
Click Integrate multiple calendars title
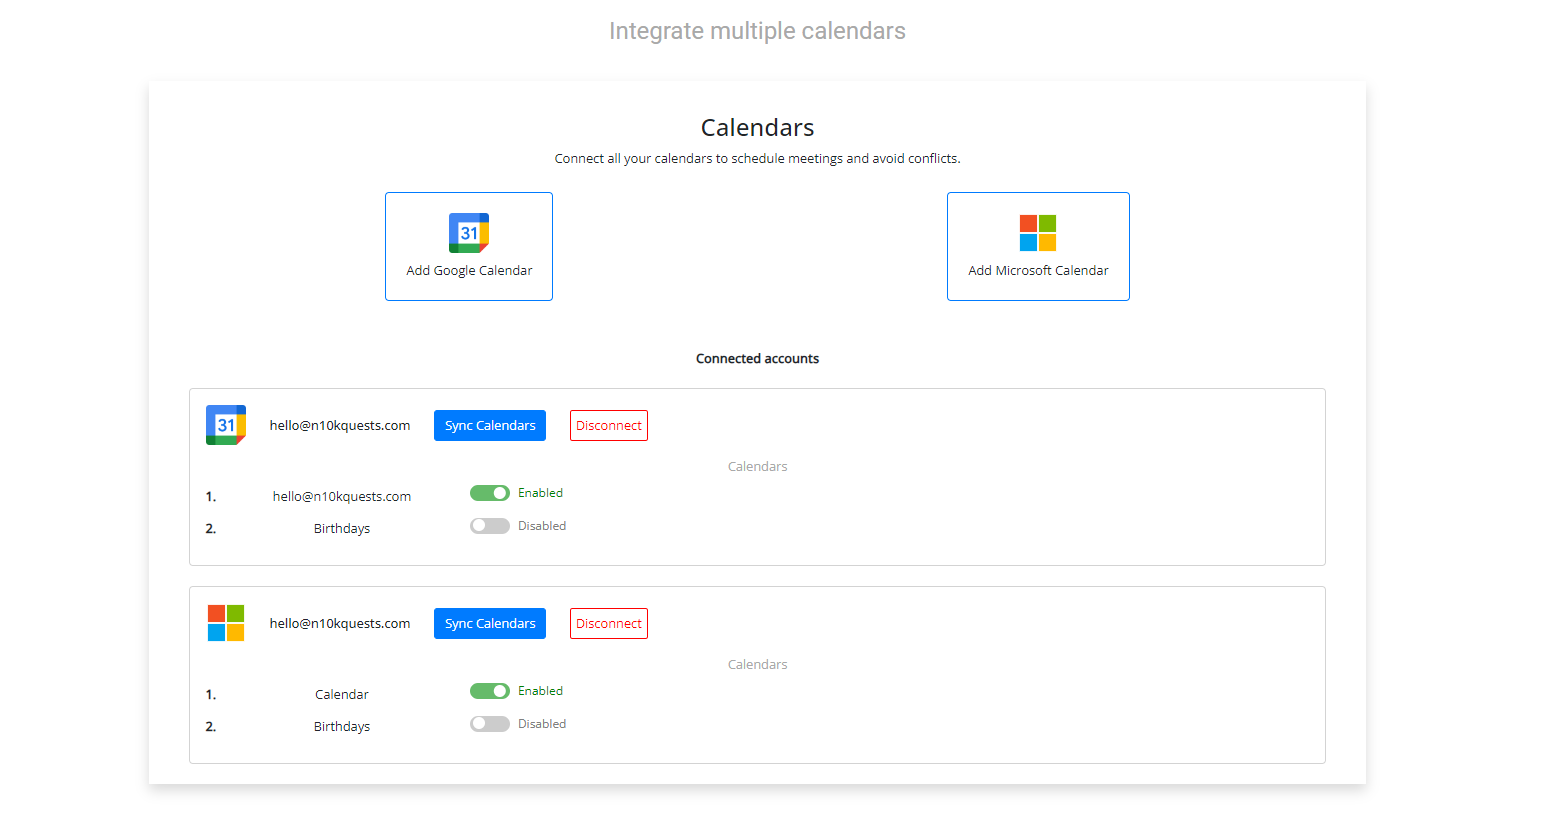(757, 31)
